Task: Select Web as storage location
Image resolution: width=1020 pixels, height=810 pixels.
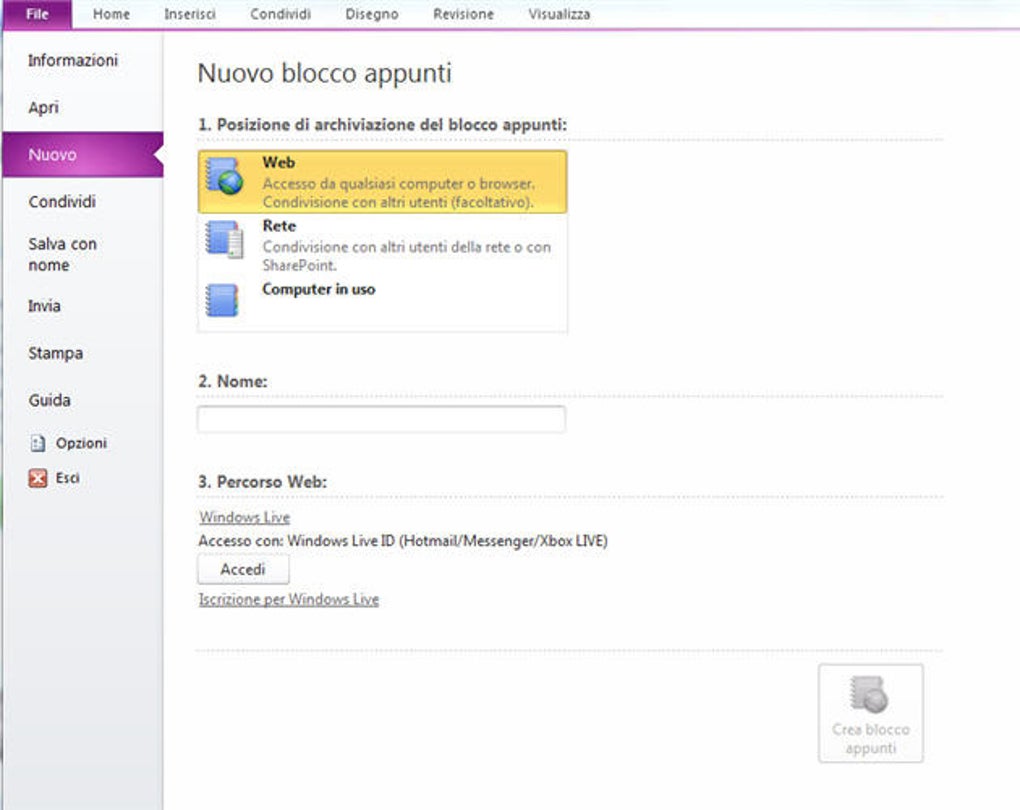Action: pyautogui.click(x=382, y=182)
